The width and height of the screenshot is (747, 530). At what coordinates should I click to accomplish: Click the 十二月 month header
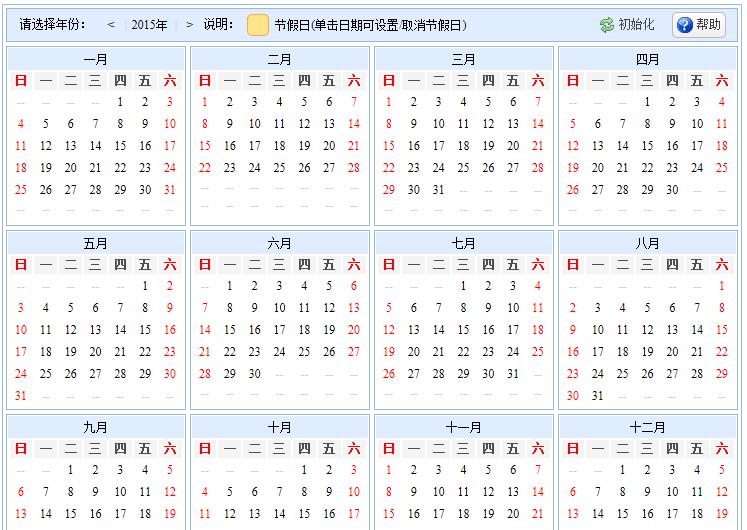647,428
